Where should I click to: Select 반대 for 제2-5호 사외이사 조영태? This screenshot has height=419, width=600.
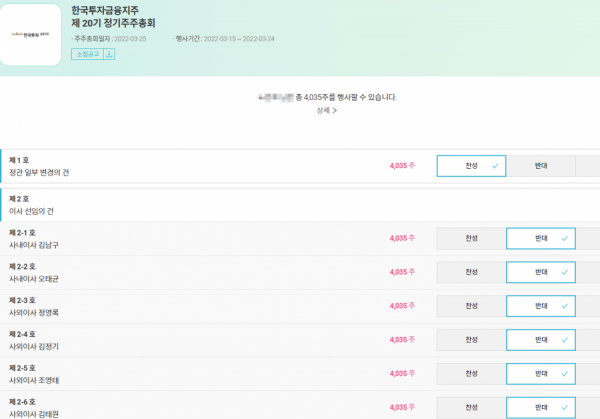click(x=541, y=374)
